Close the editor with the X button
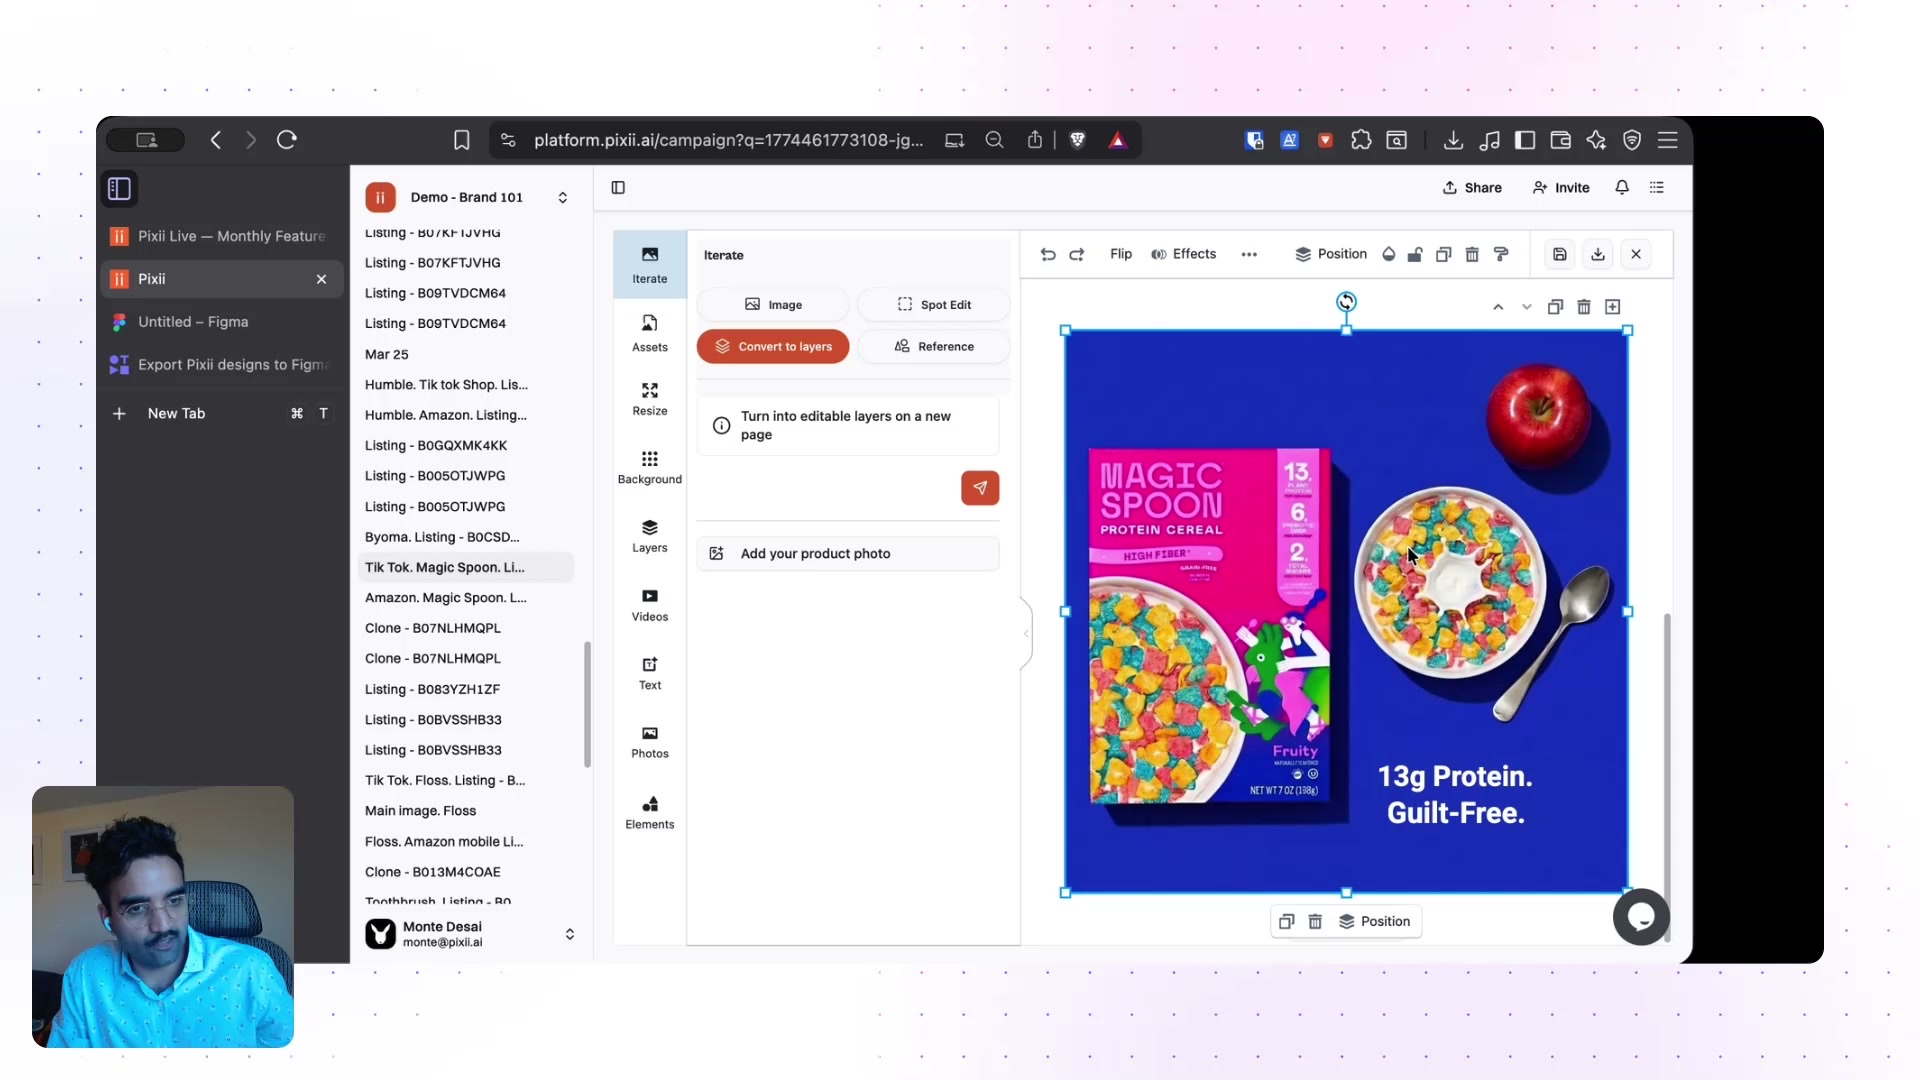Image resolution: width=1920 pixels, height=1080 pixels. click(x=1636, y=255)
